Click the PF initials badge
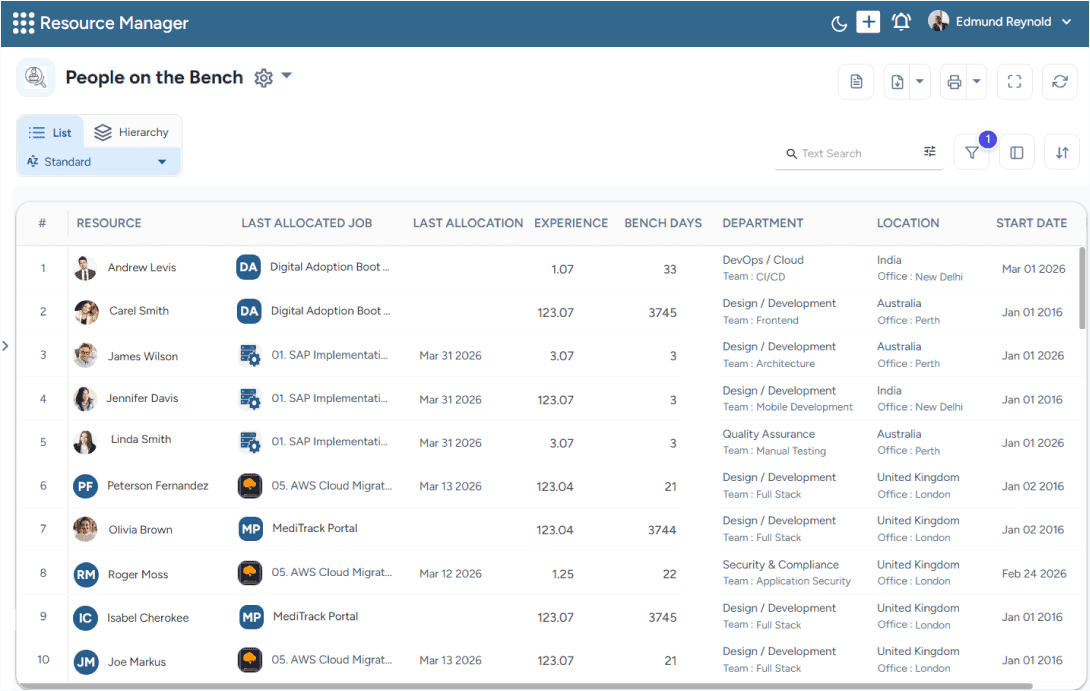1090x691 pixels. [x=86, y=486]
